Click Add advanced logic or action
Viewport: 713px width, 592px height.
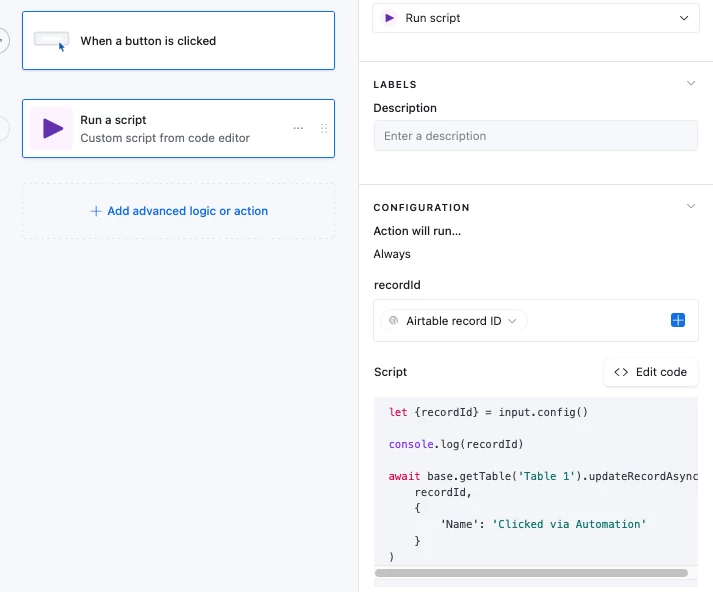point(187,211)
